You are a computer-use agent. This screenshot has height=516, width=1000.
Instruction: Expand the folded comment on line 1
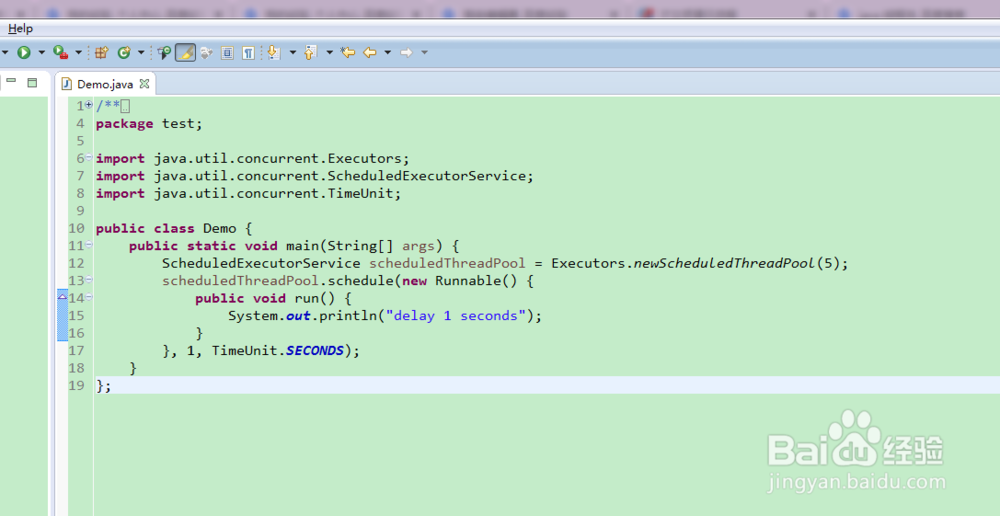tap(89, 105)
